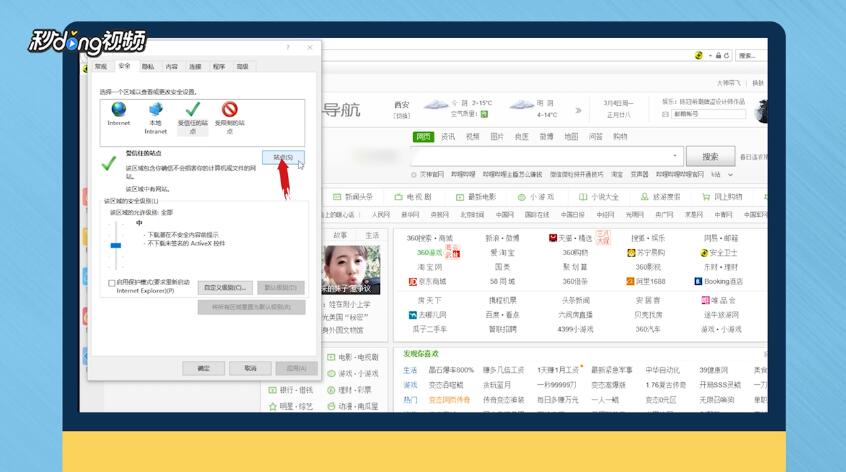Click 理财·彩票 category icon link
846x472 pixels.
click(x=349, y=389)
